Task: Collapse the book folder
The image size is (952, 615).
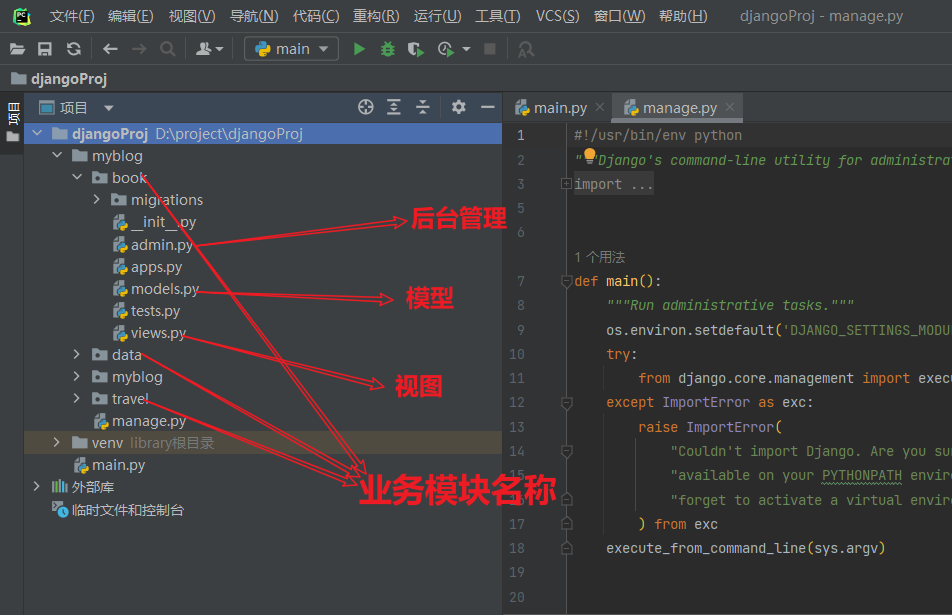Action: pyautogui.click(x=77, y=177)
